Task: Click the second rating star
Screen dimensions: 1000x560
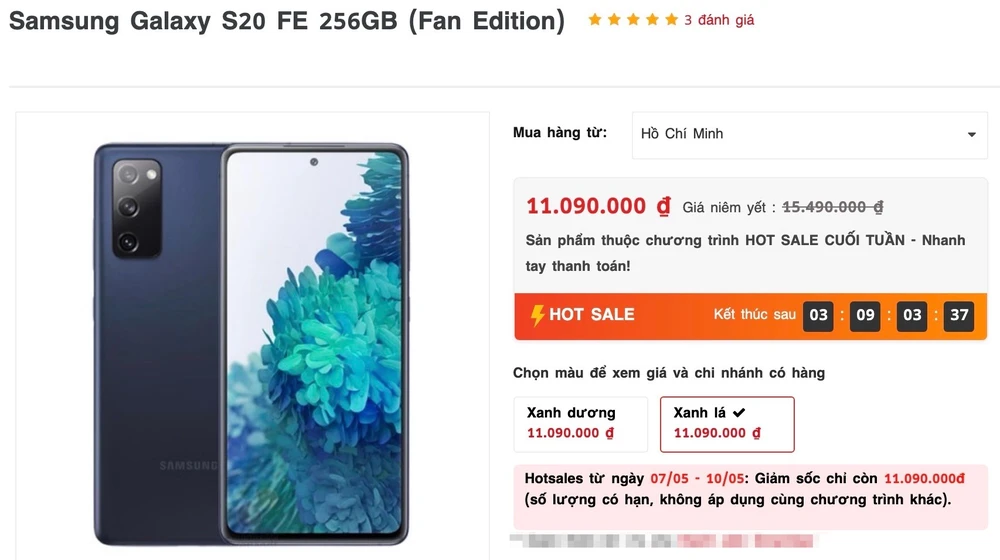Action: click(x=614, y=20)
